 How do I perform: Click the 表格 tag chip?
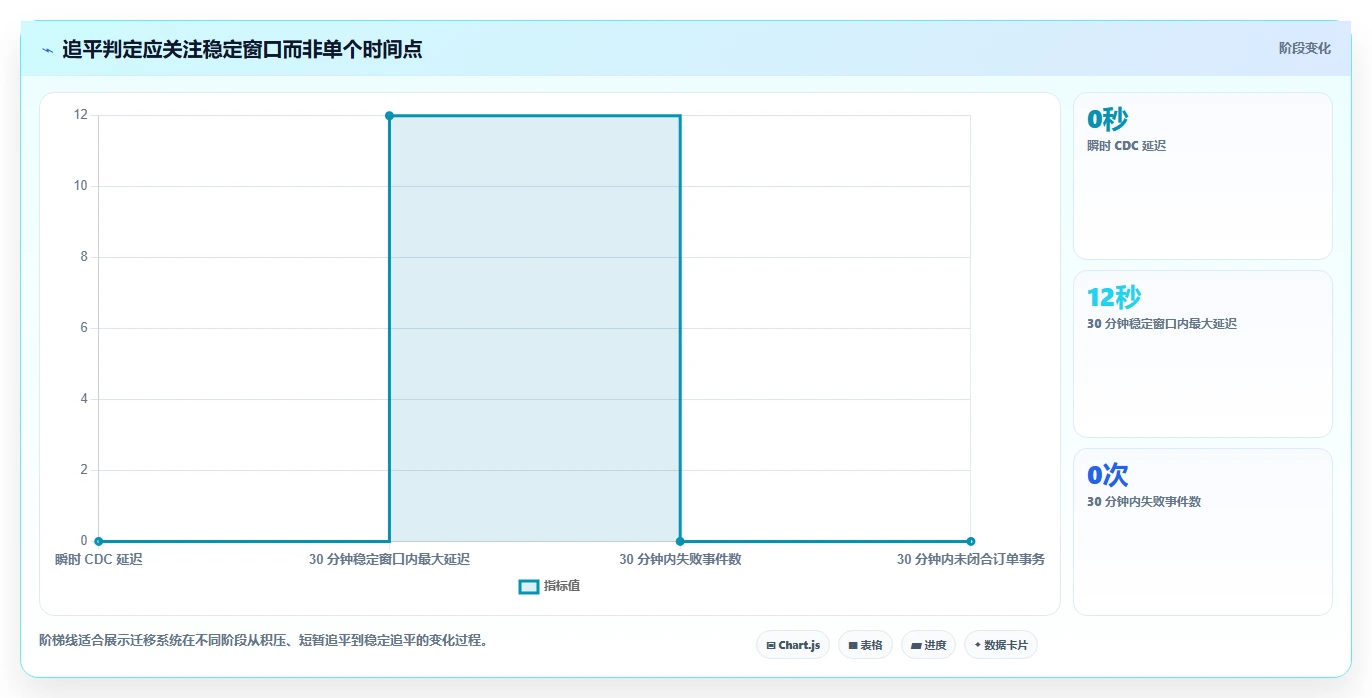click(x=865, y=645)
